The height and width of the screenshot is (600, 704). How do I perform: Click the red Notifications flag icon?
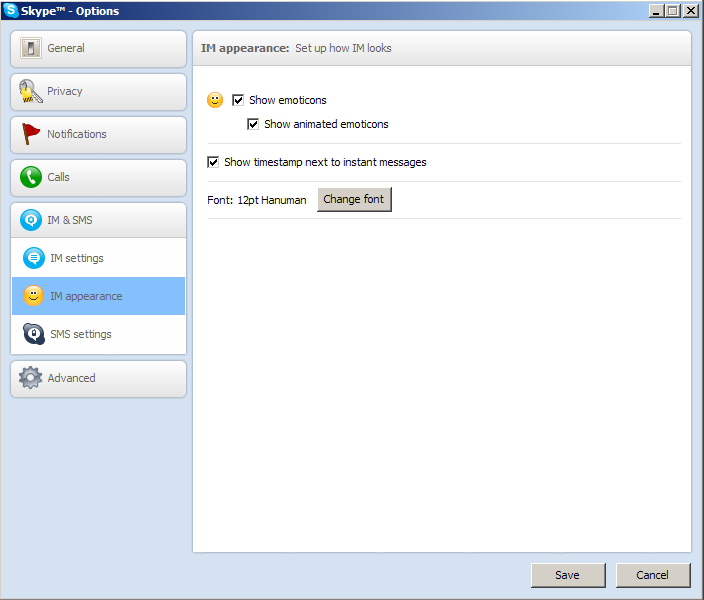click(x=31, y=134)
